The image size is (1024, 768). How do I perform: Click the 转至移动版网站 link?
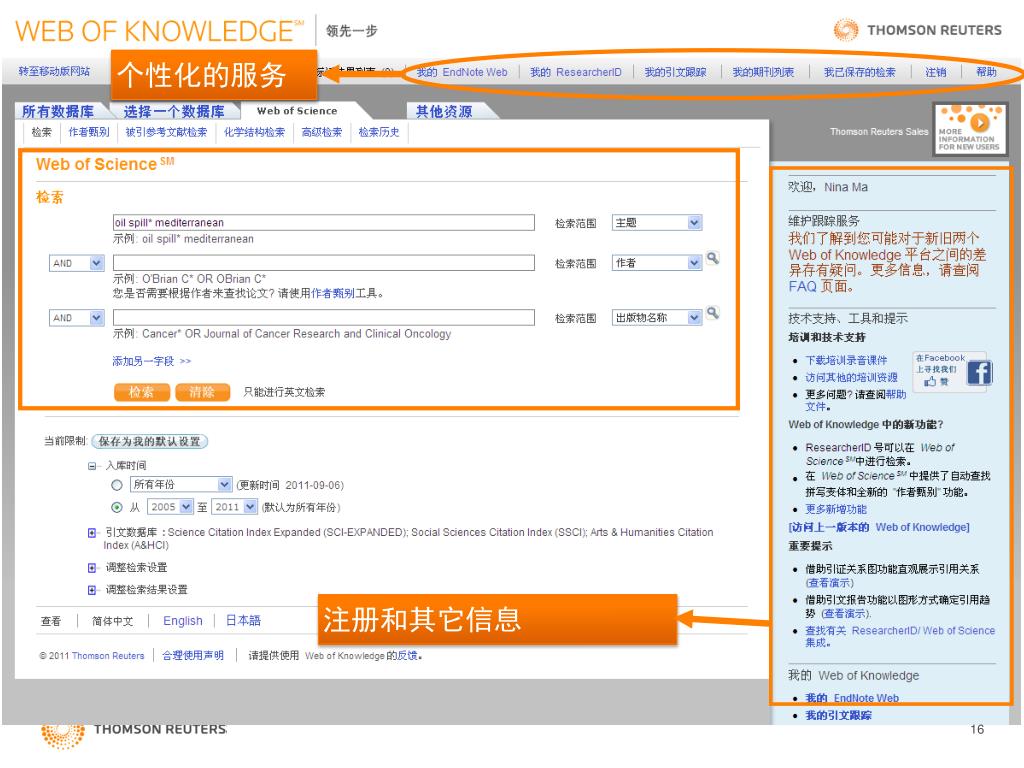(x=54, y=71)
